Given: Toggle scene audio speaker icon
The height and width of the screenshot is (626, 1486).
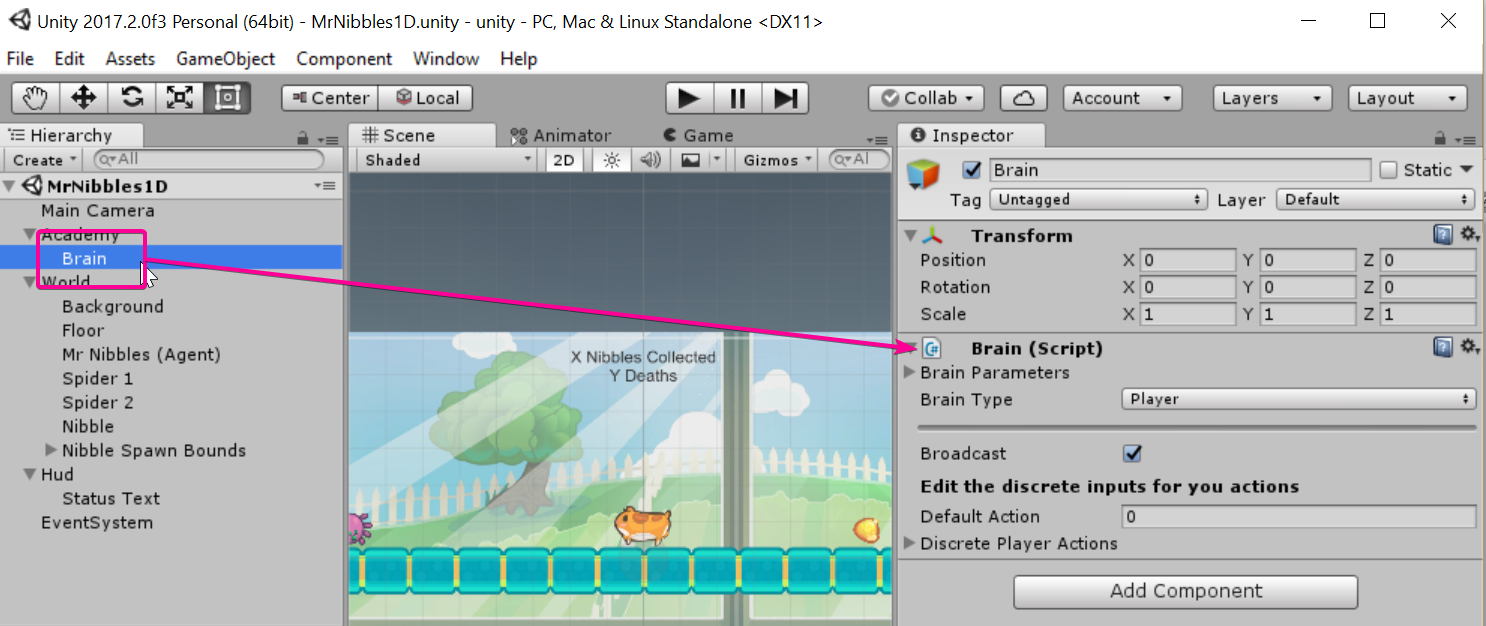Looking at the screenshot, I should click(650, 160).
